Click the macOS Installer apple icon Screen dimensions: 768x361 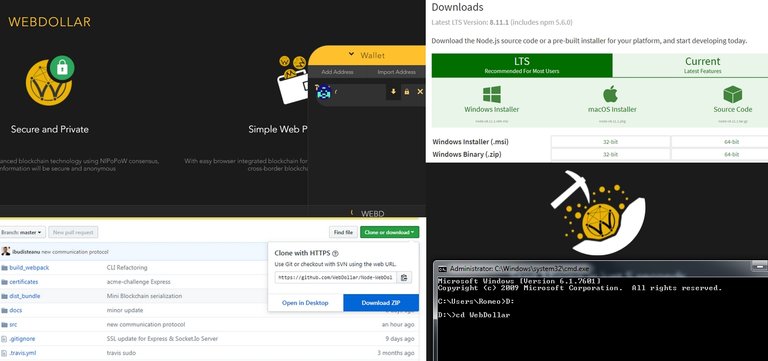coord(610,94)
